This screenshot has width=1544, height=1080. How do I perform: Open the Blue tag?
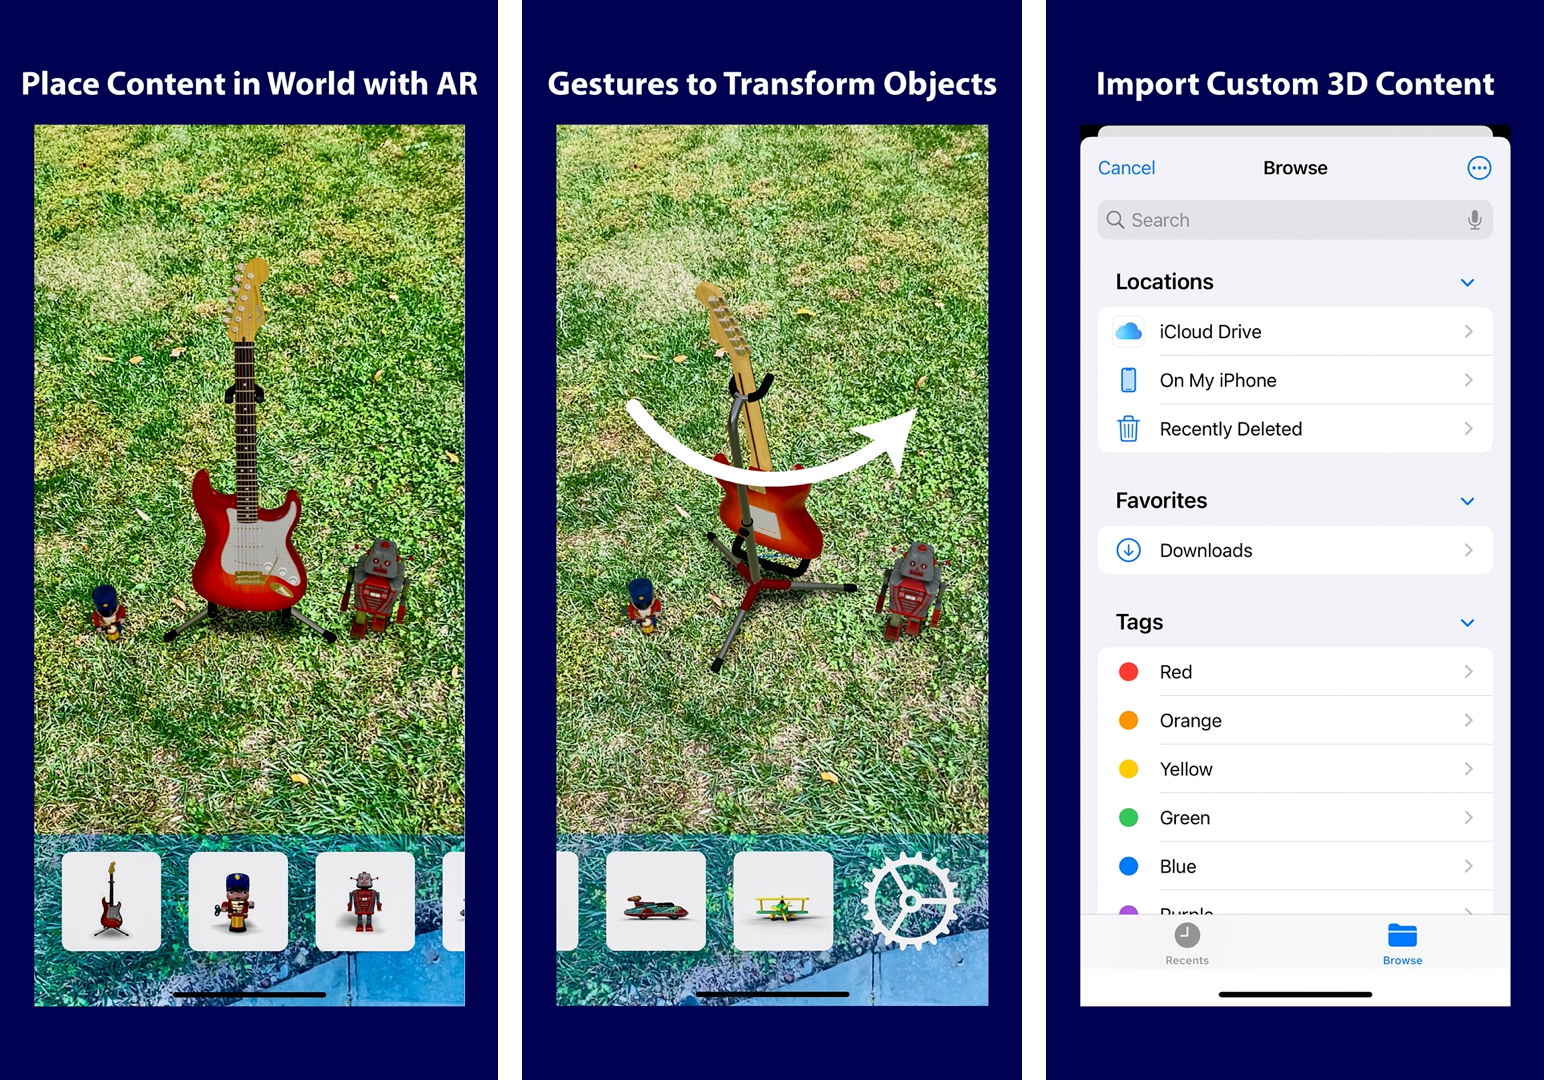[1295, 866]
